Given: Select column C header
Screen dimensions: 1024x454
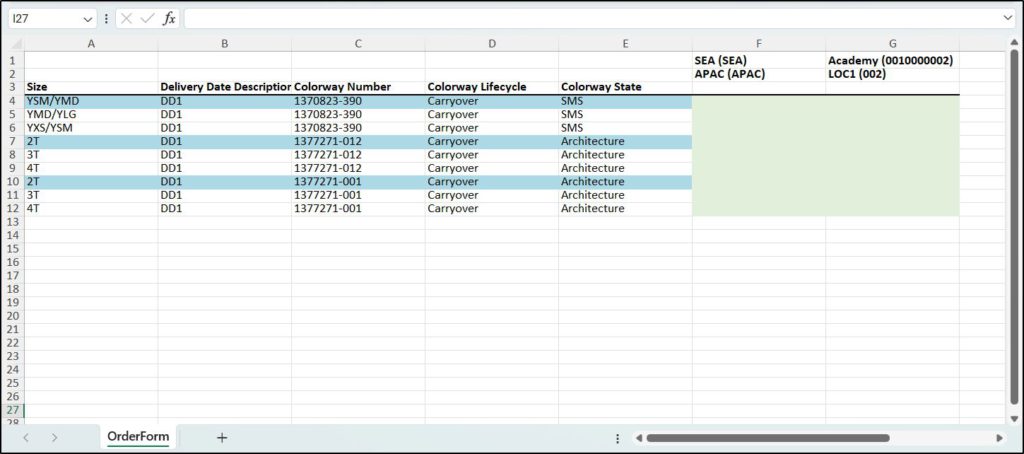Looking at the screenshot, I should [358, 44].
